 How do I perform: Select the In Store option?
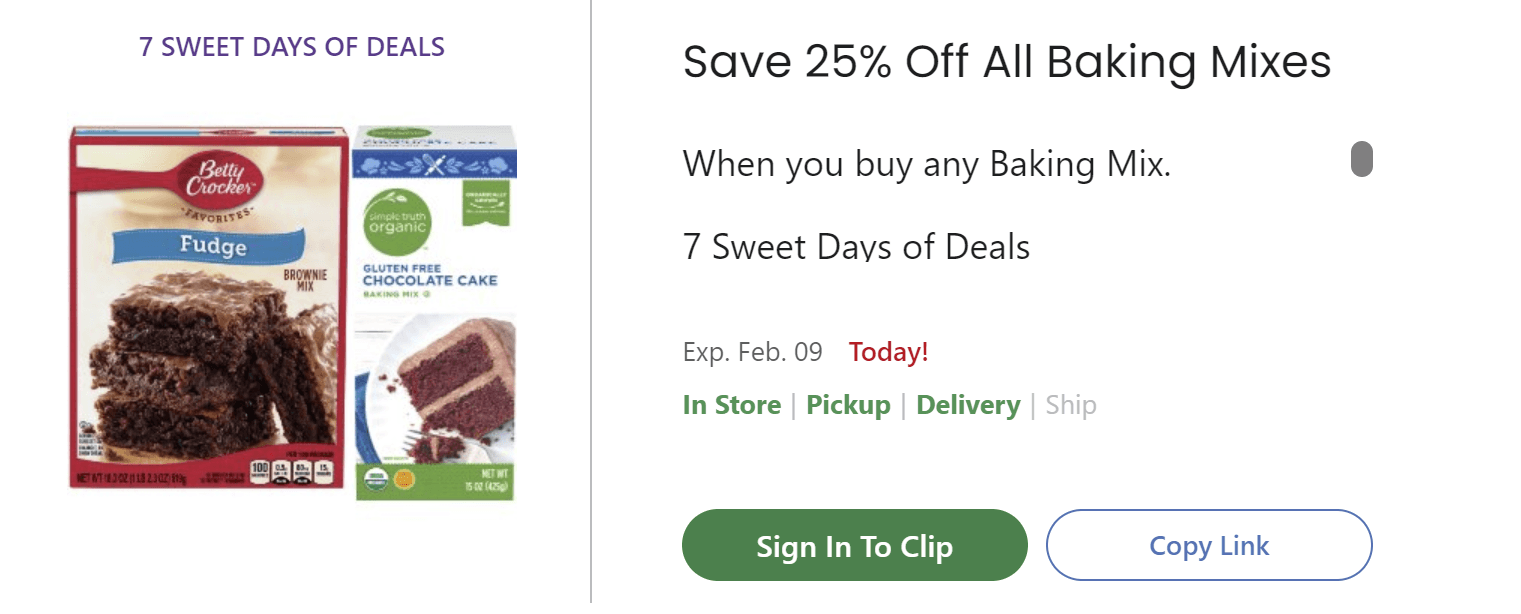pos(731,405)
